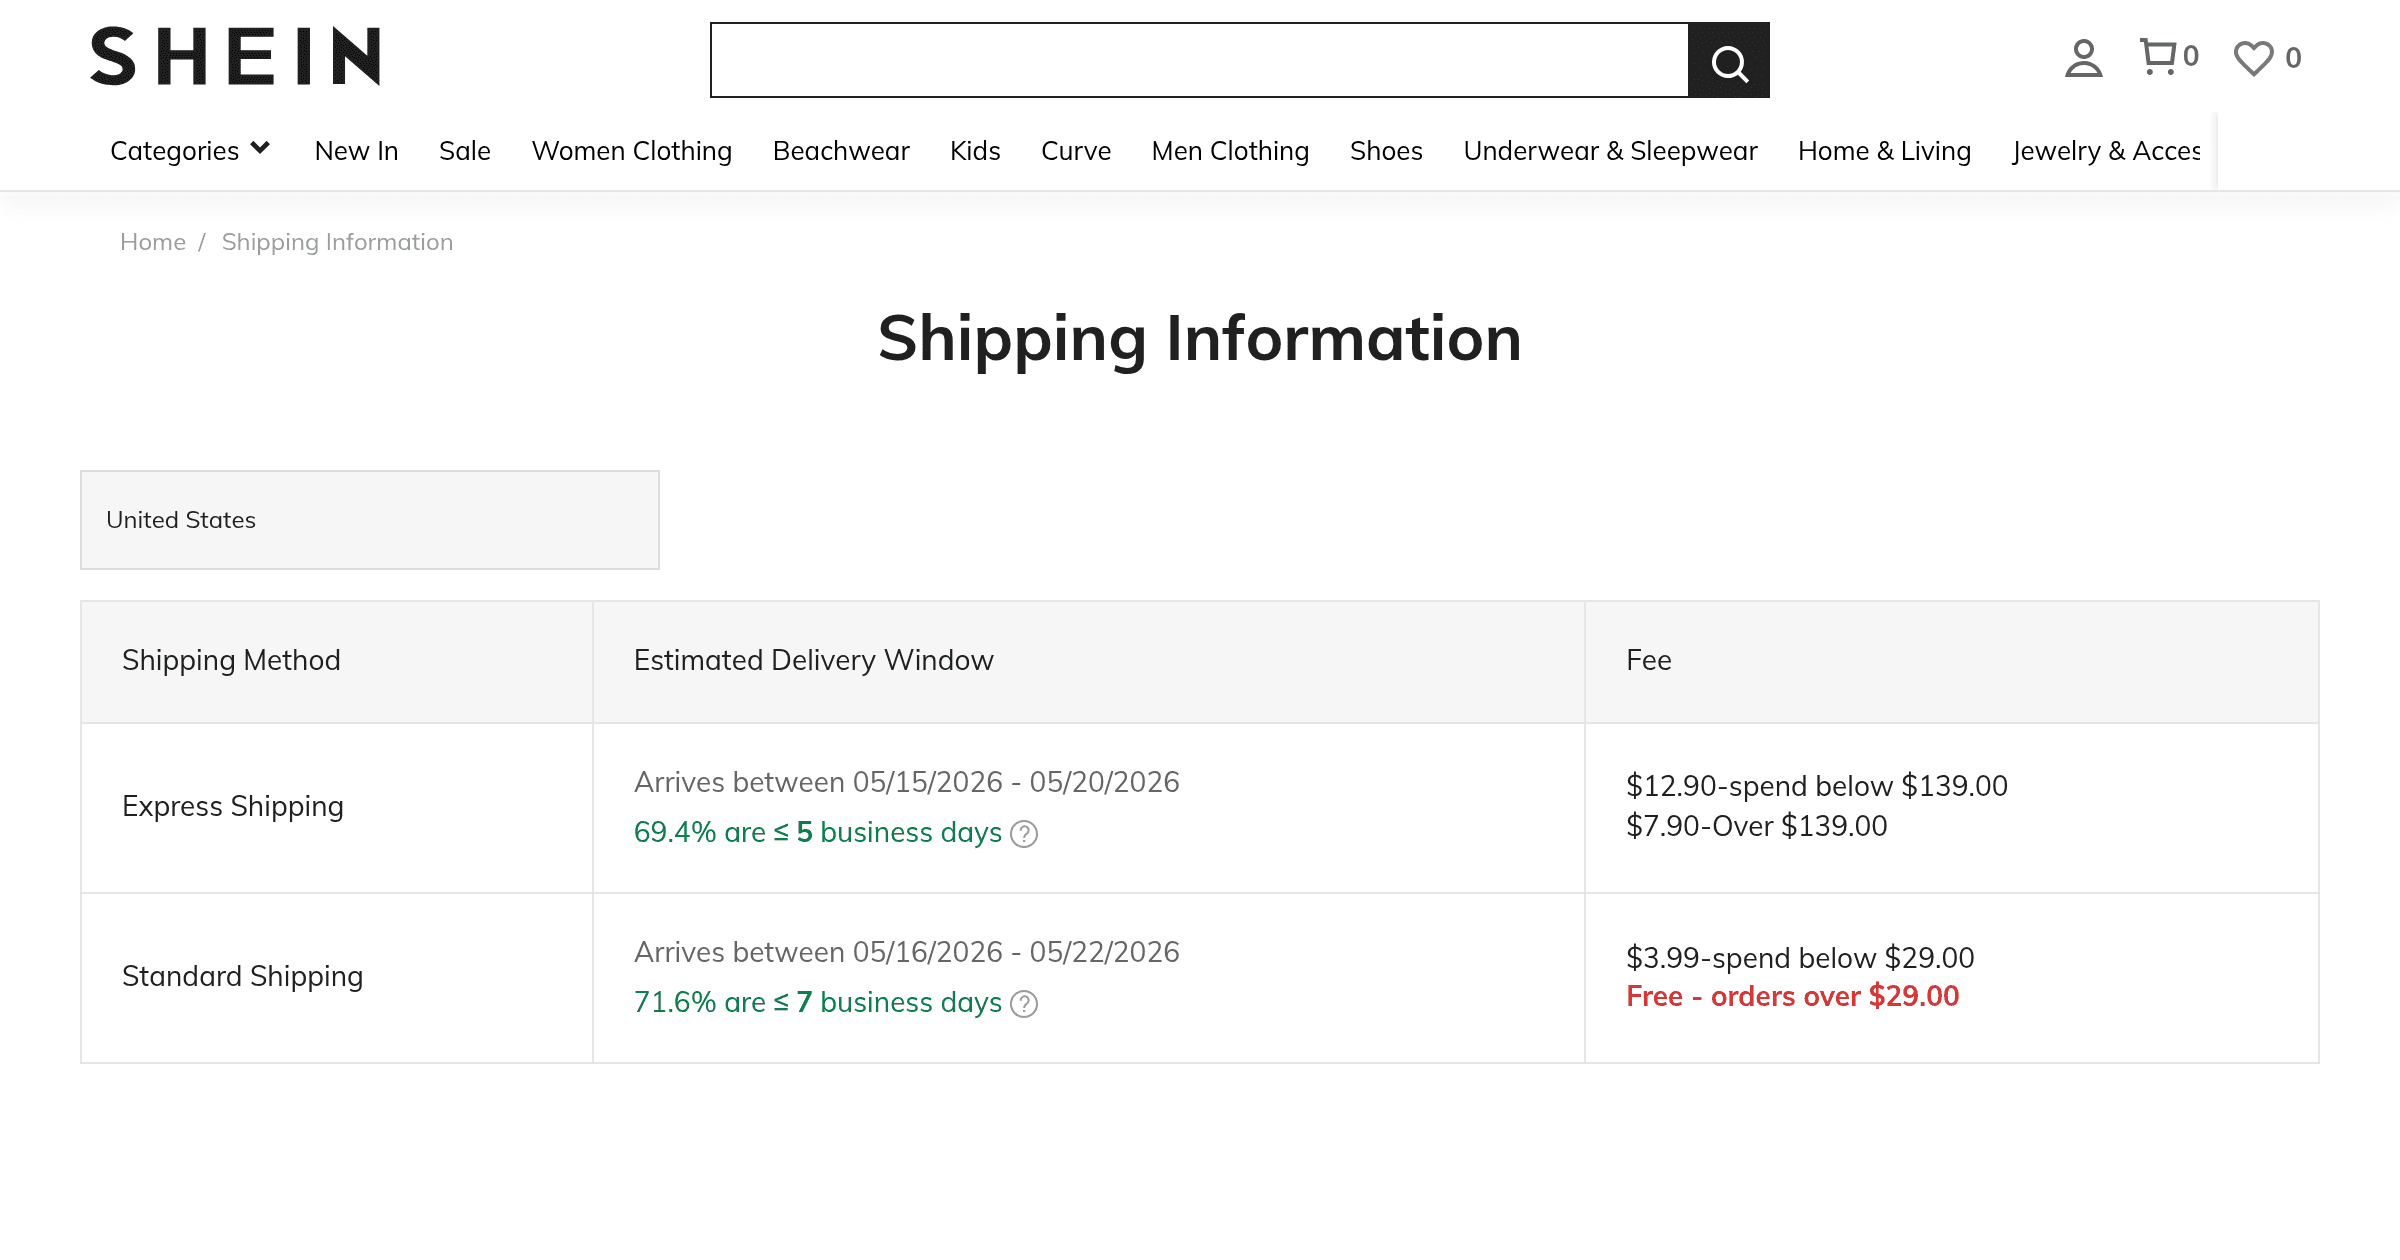Open the user account icon

click(2084, 58)
